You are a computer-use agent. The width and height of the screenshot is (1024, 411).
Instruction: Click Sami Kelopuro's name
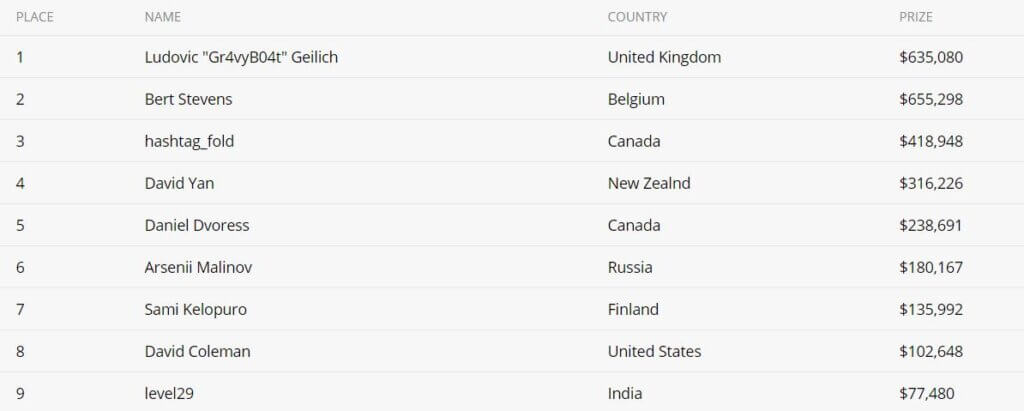pos(195,309)
